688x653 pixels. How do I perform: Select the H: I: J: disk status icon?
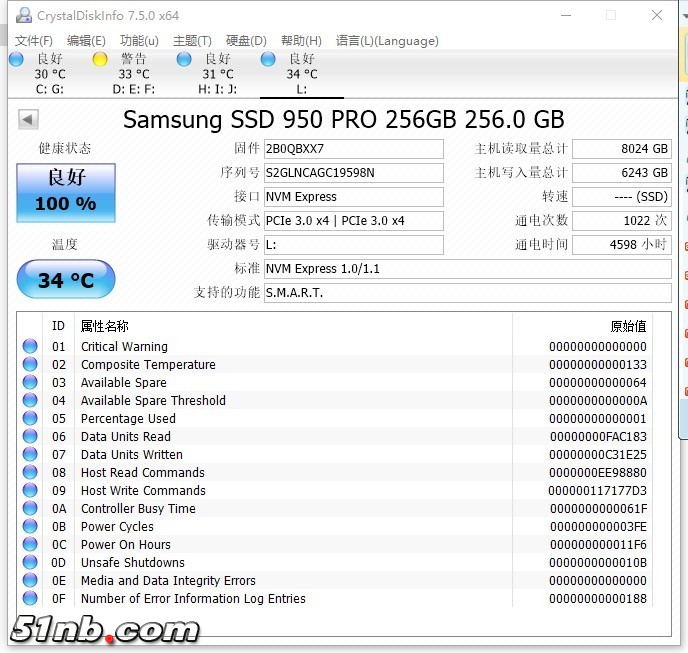(x=184, y=60)
